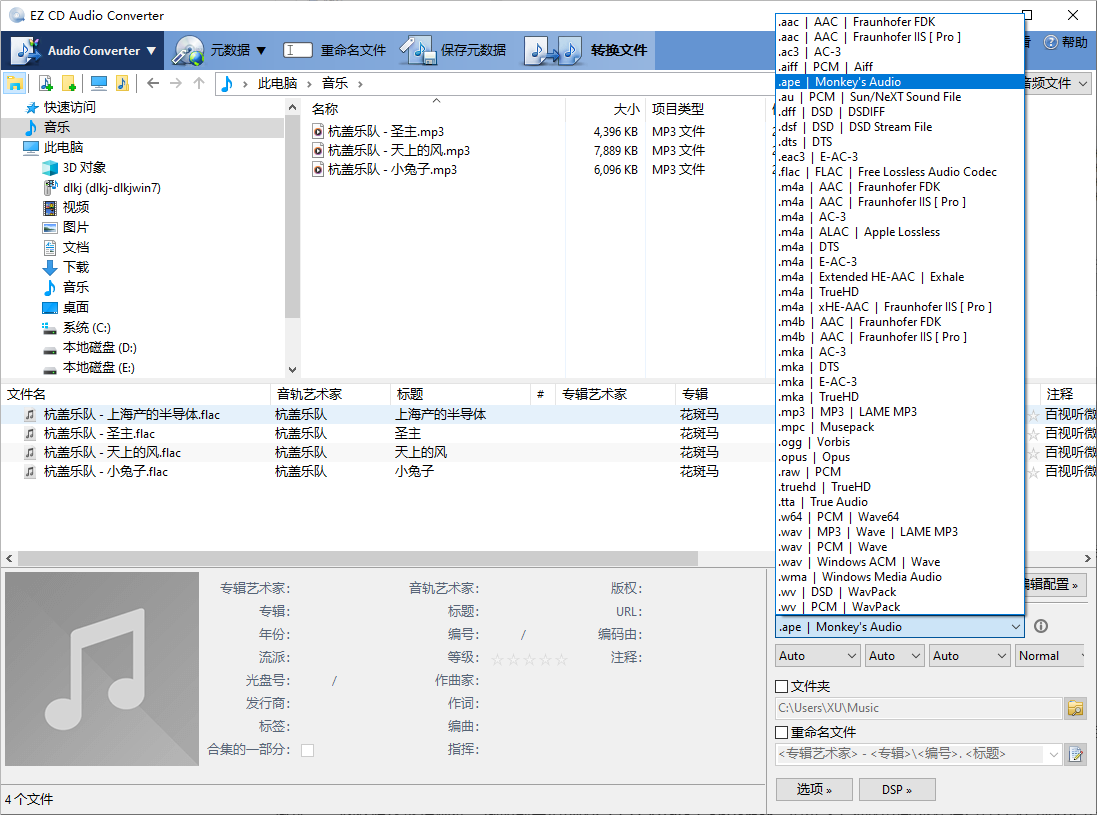The height and width of the screenshot is (815, 1097).
Task: Open the 元数据 disc metadata icon
Action: 188,50
